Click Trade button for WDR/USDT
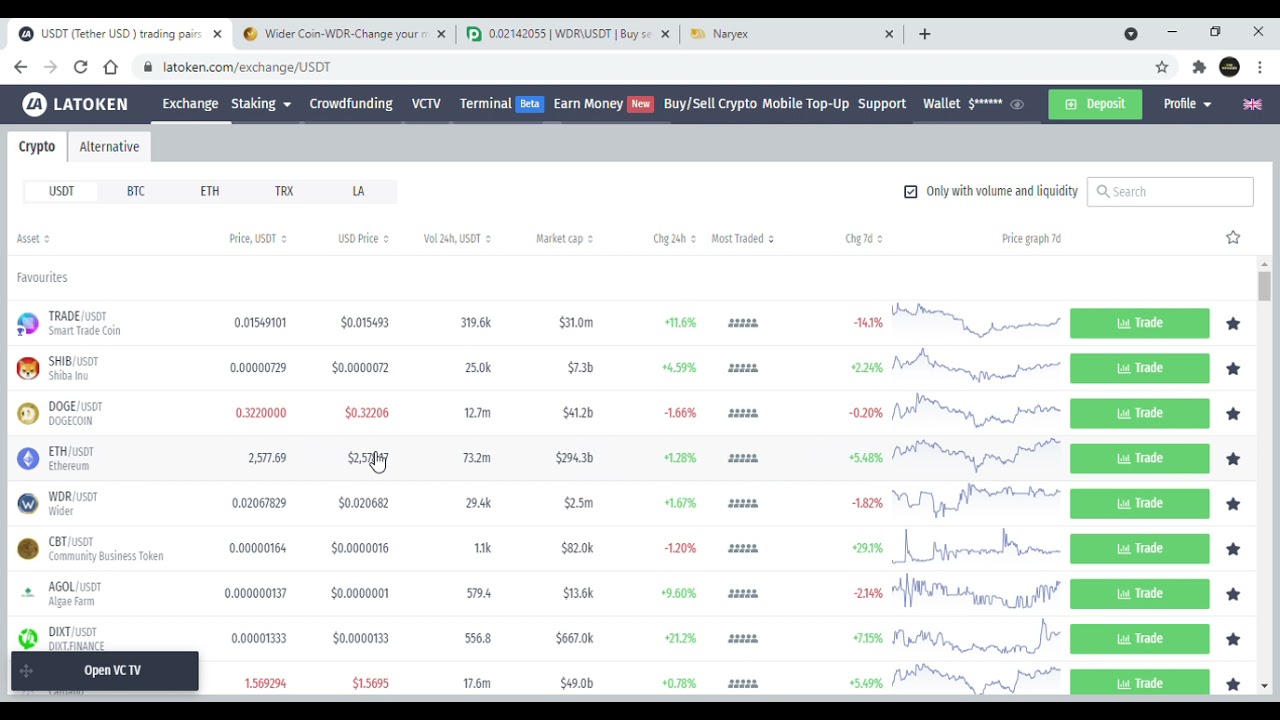 [x=1139, y=503]
